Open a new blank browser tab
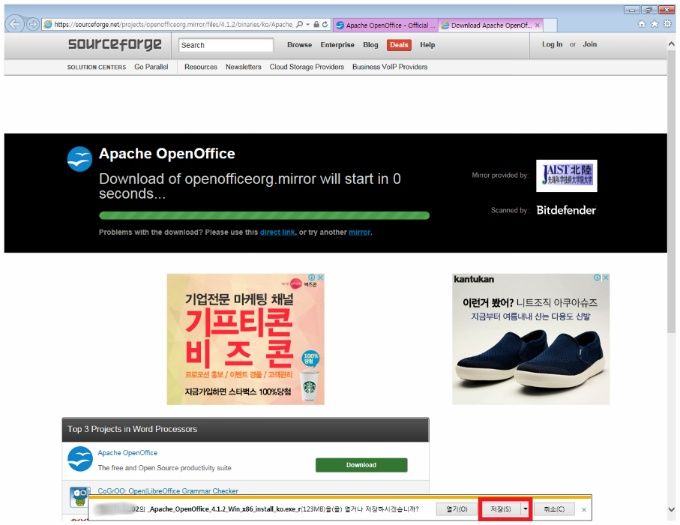This screenshot has width=680, height=525. (x=550, y=26)
